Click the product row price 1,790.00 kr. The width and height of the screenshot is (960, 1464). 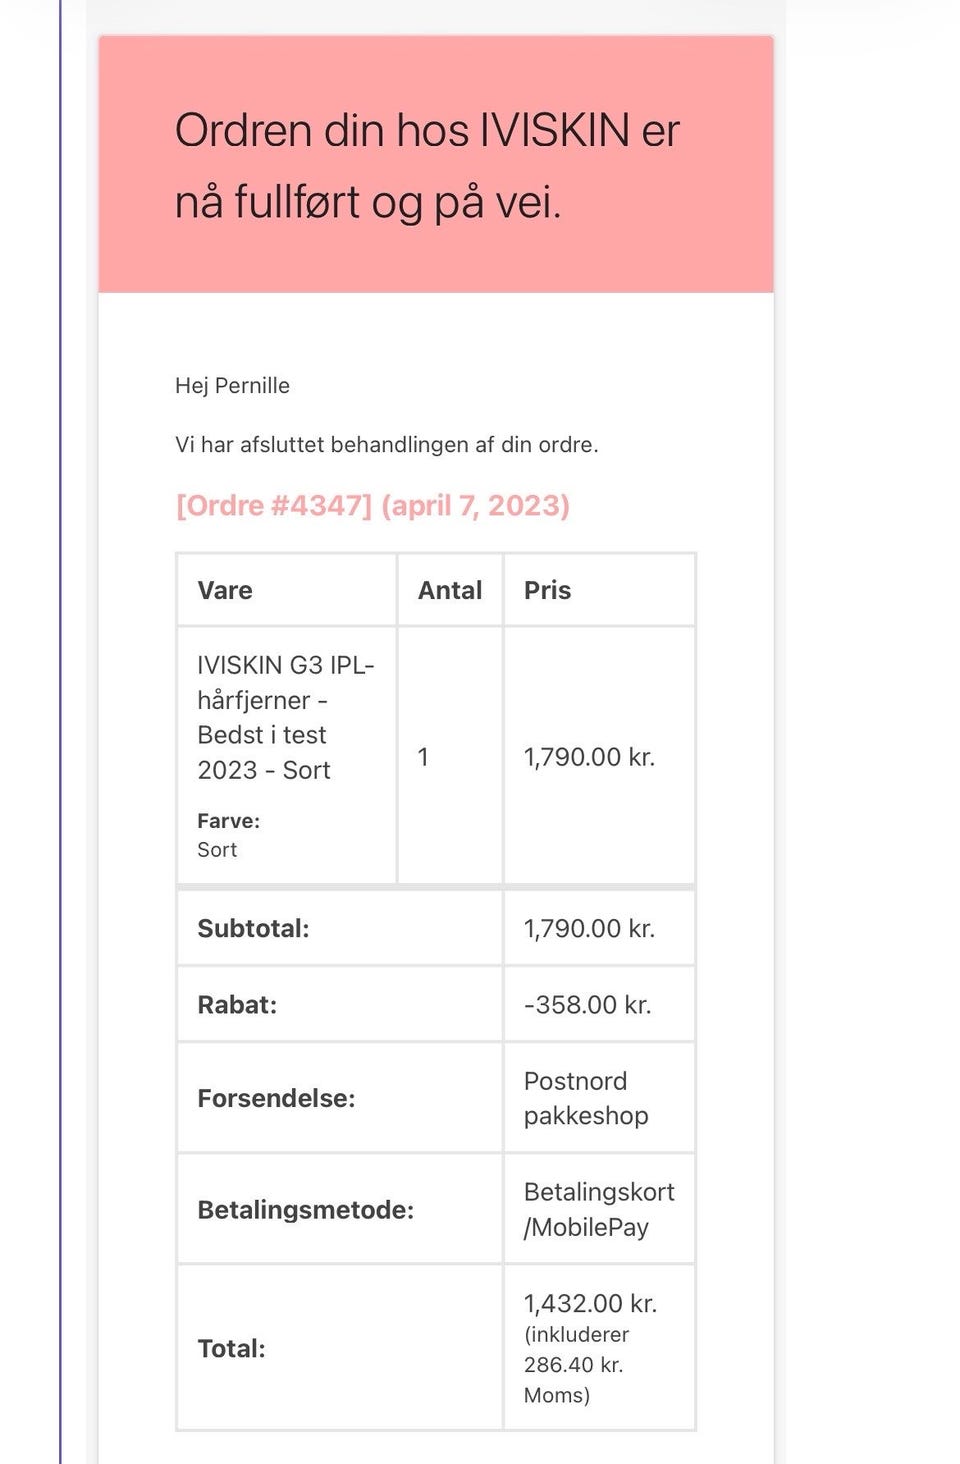(x=589, y=757)
